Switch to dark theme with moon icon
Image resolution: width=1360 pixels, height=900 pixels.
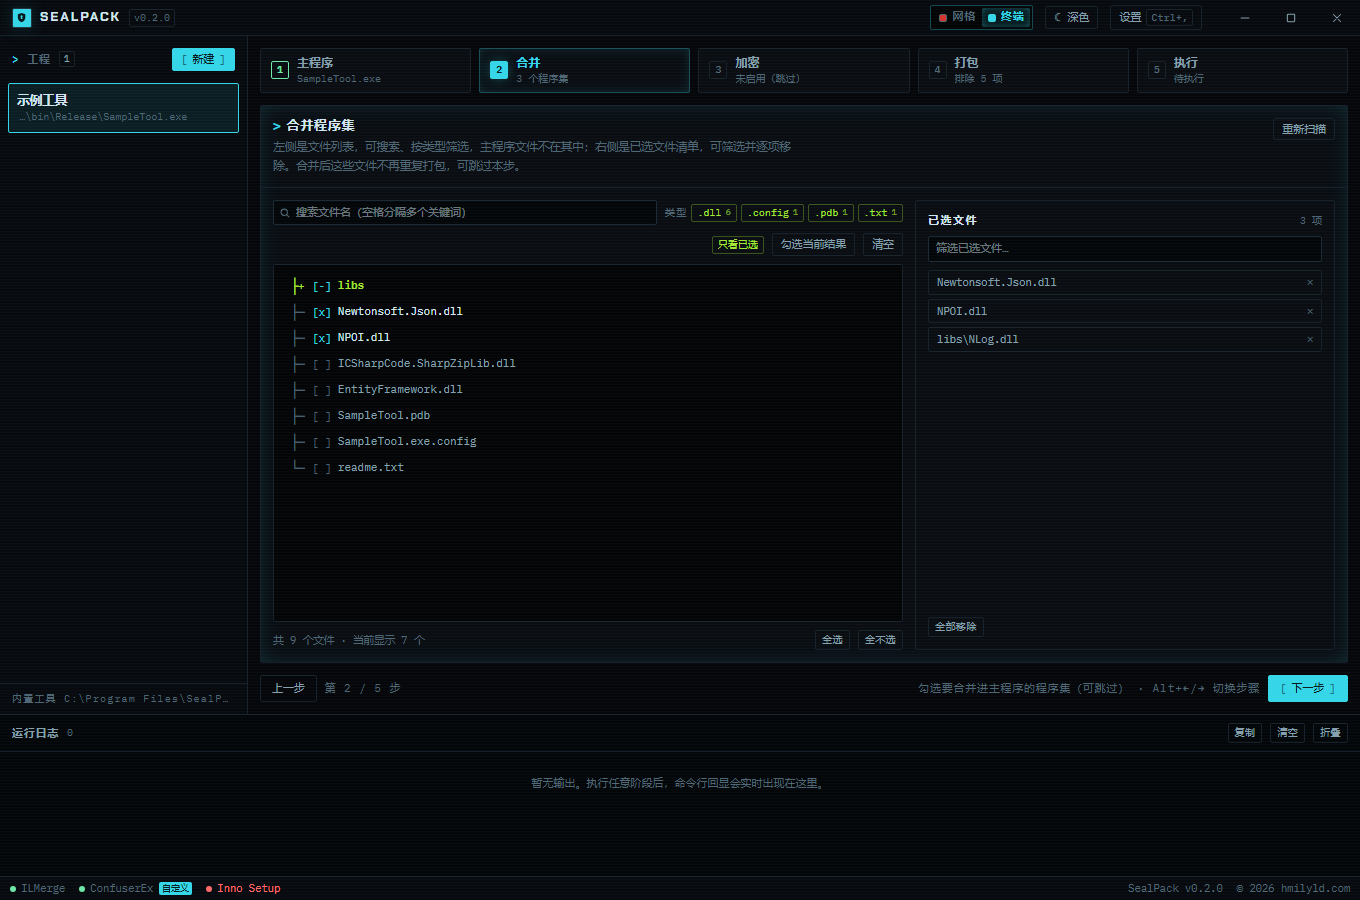(x=1072, y=17)
